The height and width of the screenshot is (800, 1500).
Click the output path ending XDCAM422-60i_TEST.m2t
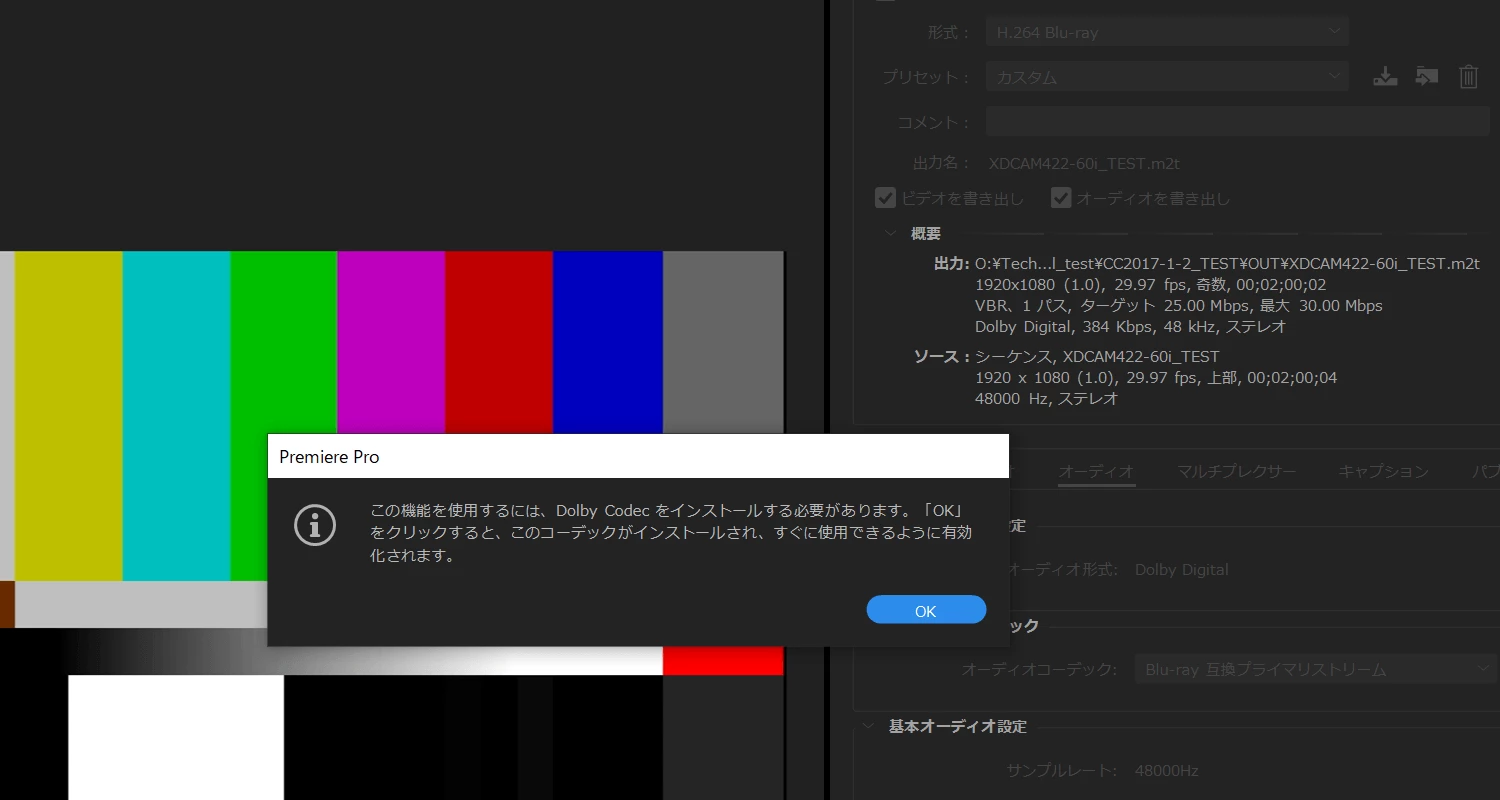pos(1227,263)
